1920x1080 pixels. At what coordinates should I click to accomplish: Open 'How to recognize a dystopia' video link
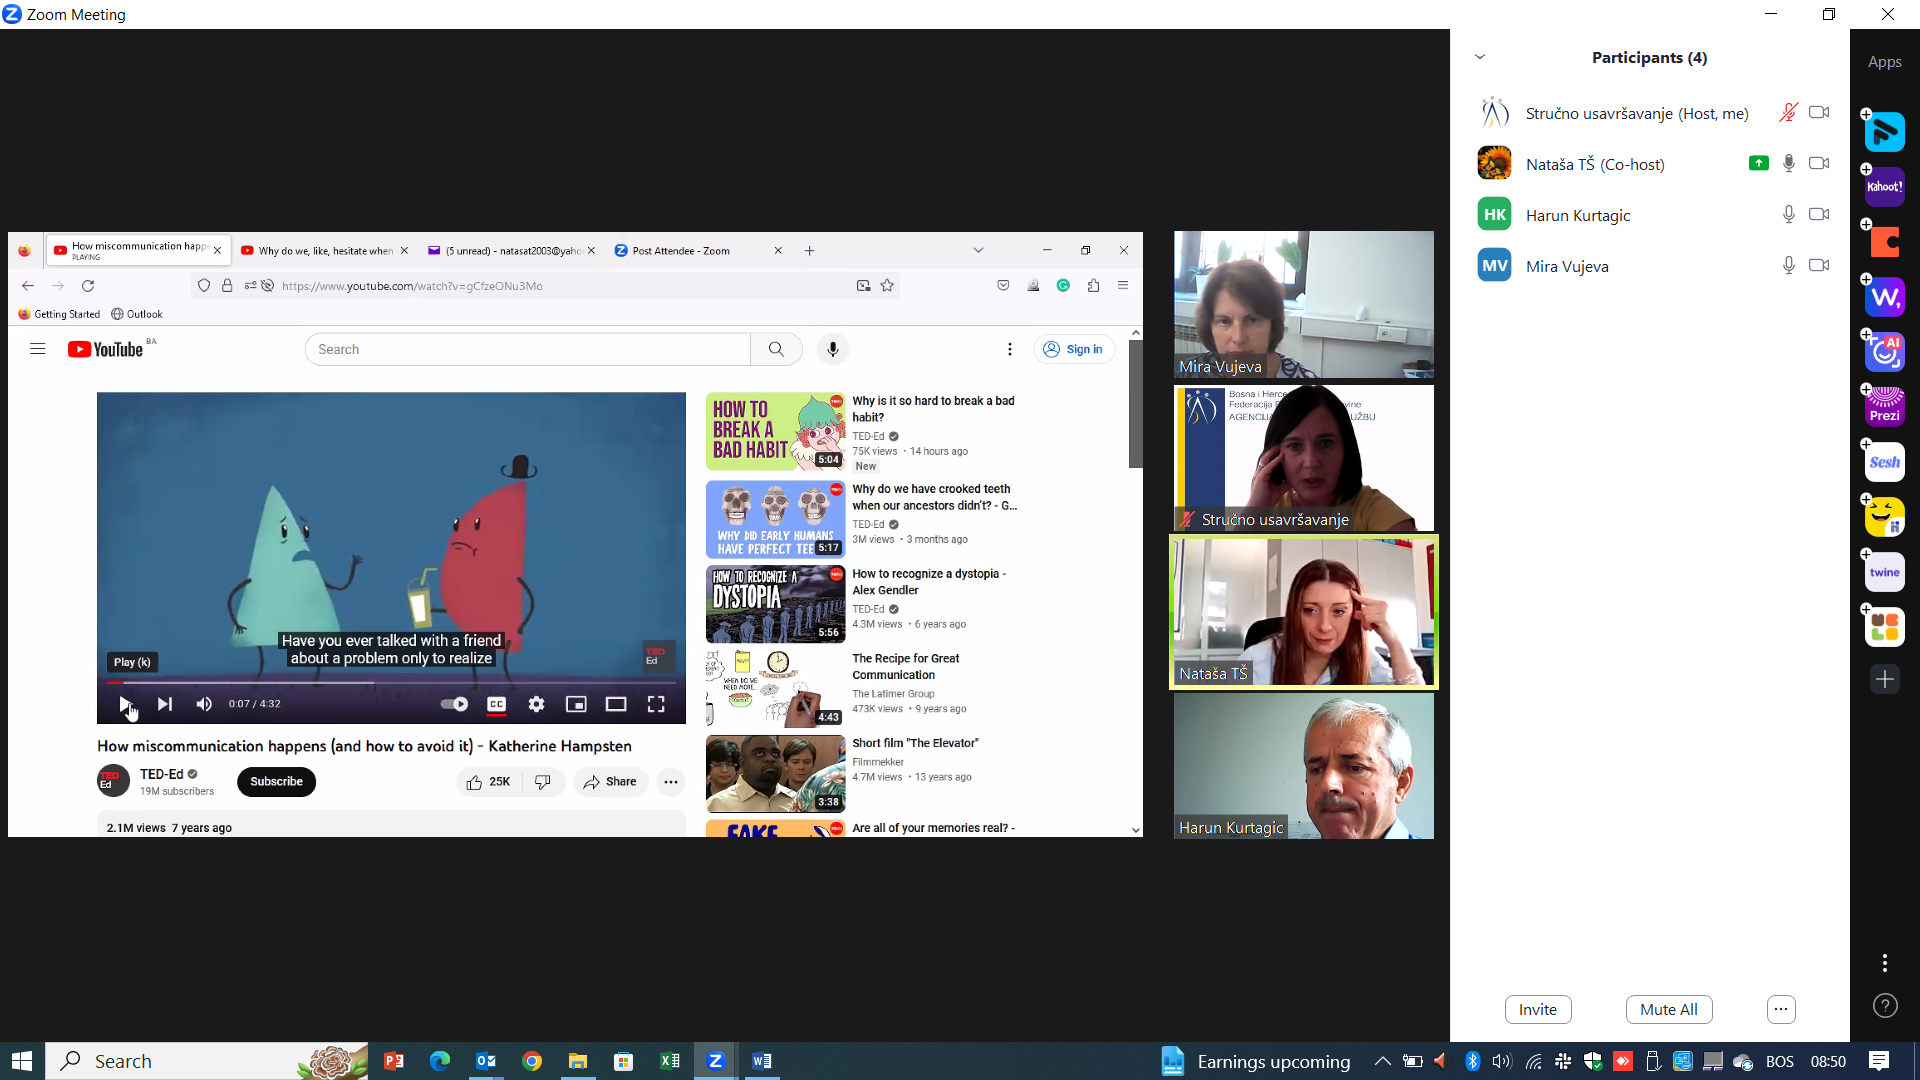click(929, 582)
